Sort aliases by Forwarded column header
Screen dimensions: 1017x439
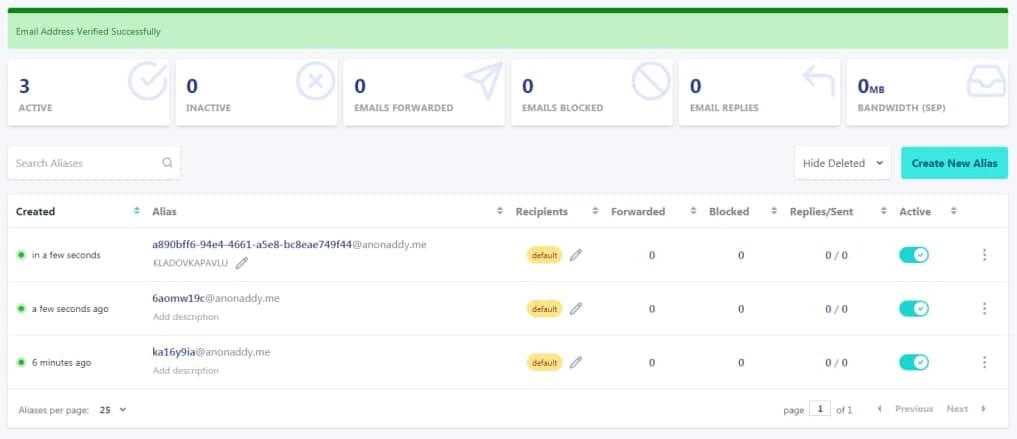click(x=638, y=211)
